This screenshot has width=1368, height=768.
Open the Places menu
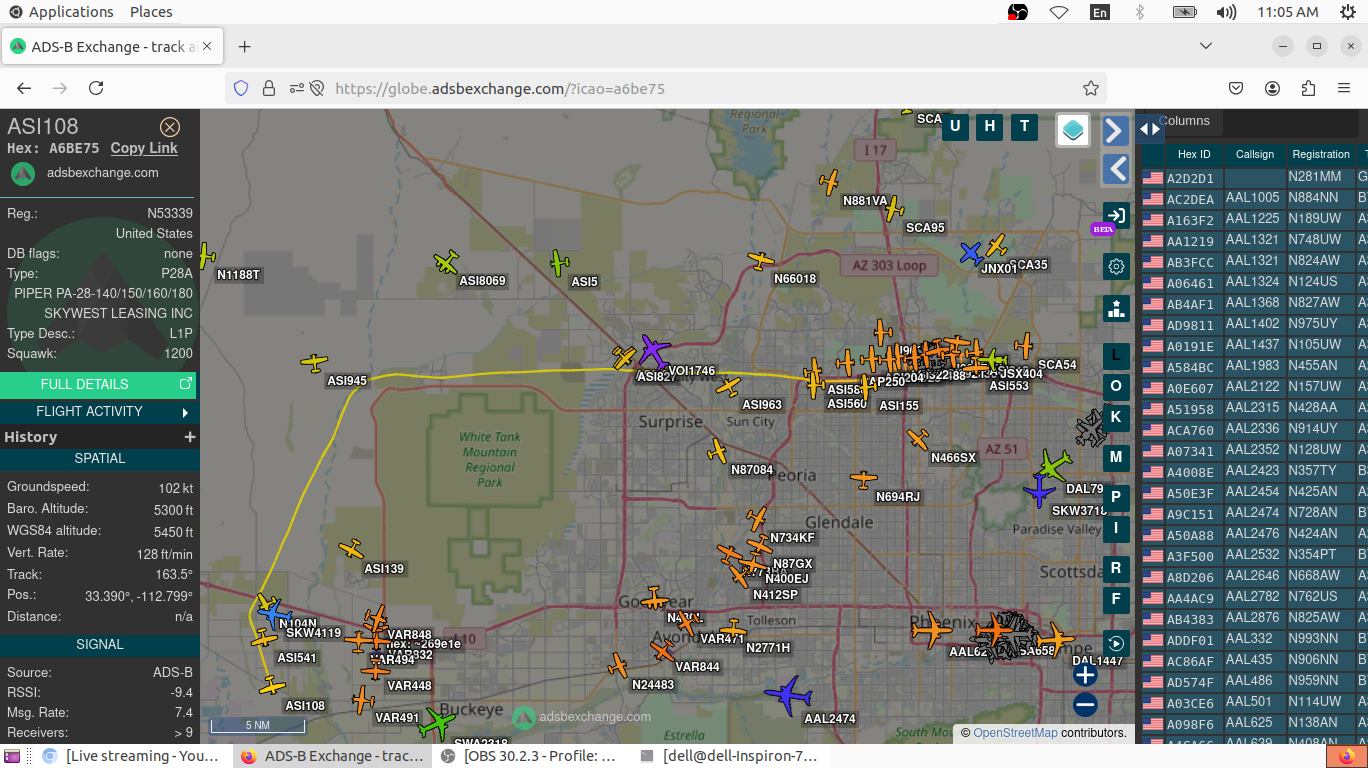(x=151, y=12)
